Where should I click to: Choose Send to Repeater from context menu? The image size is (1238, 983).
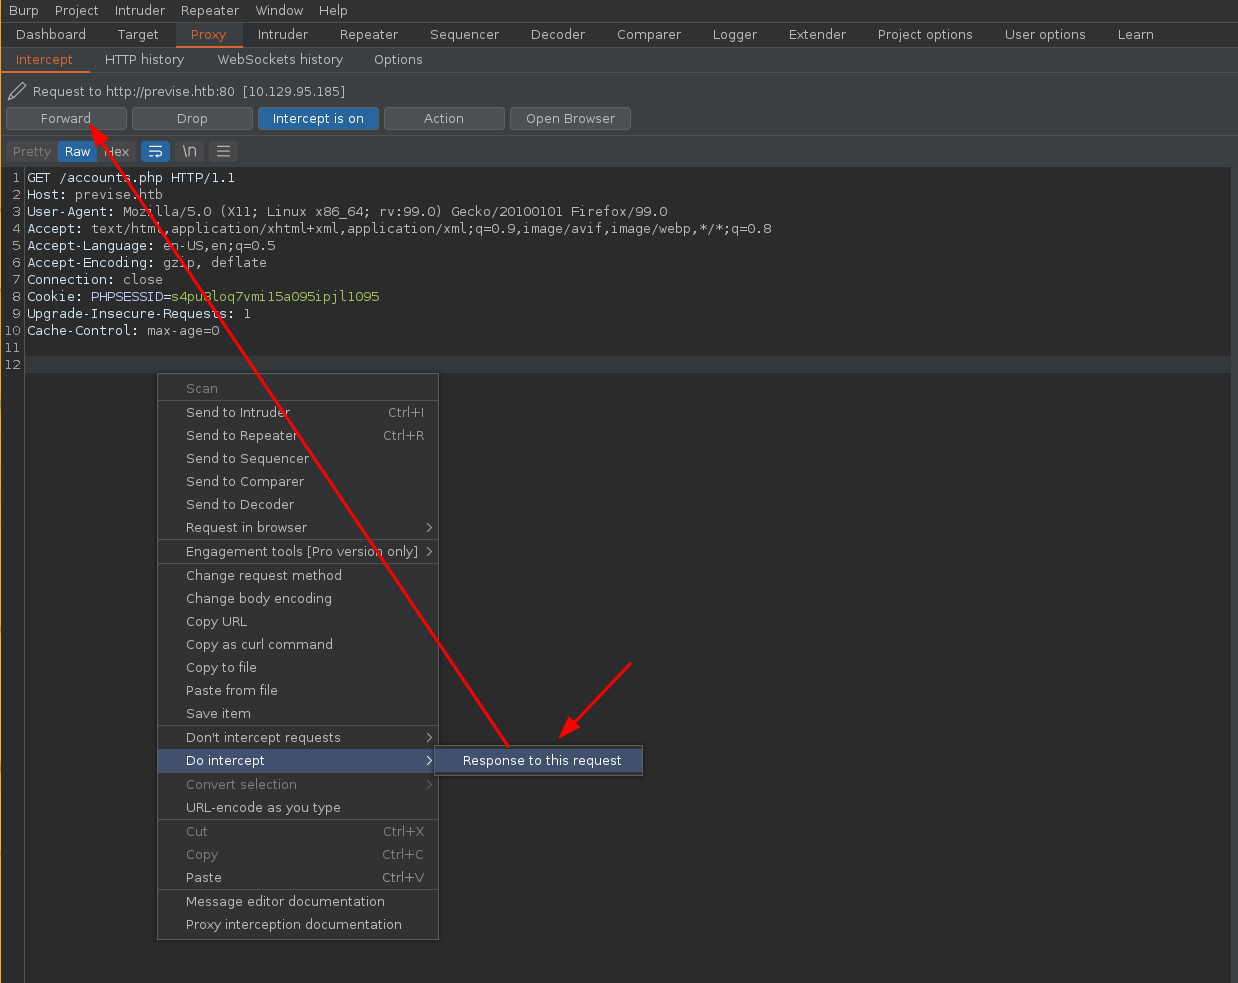(298, 436)
